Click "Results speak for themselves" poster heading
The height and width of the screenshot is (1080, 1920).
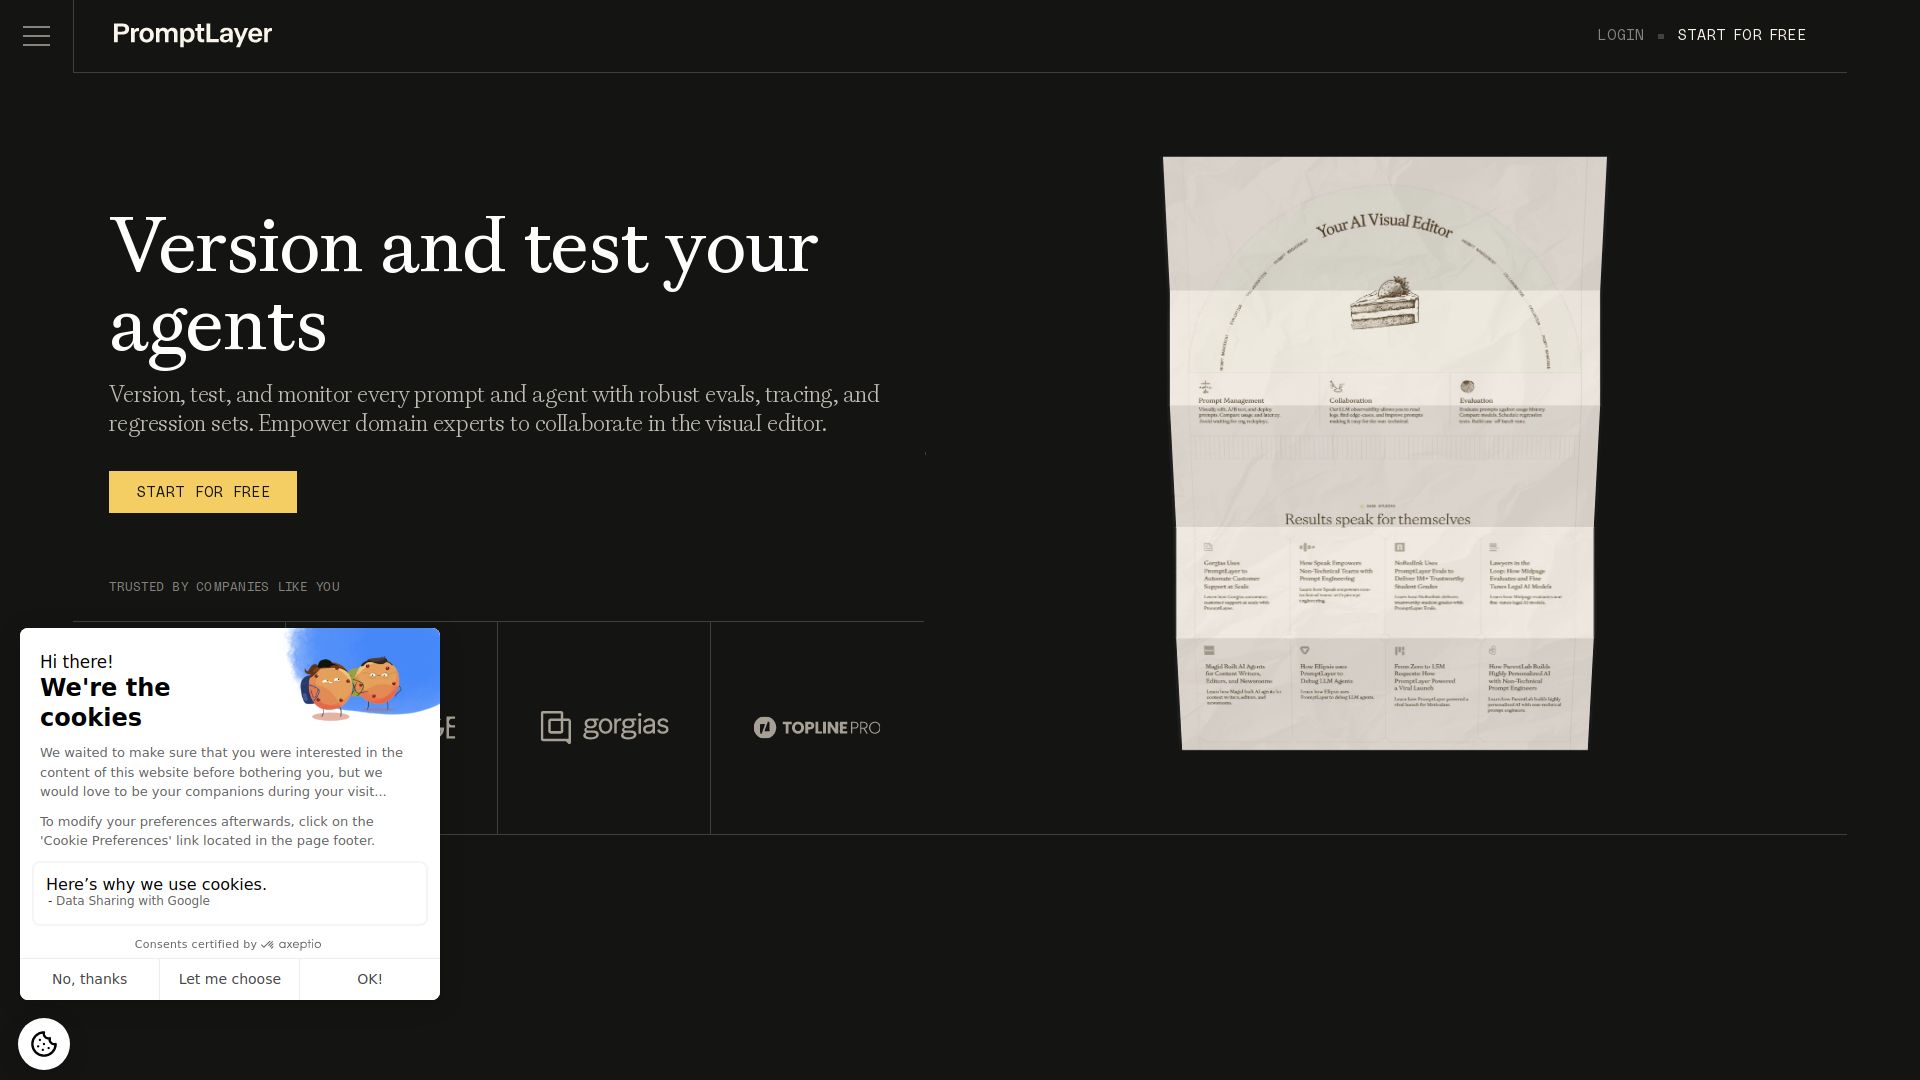1377,519
